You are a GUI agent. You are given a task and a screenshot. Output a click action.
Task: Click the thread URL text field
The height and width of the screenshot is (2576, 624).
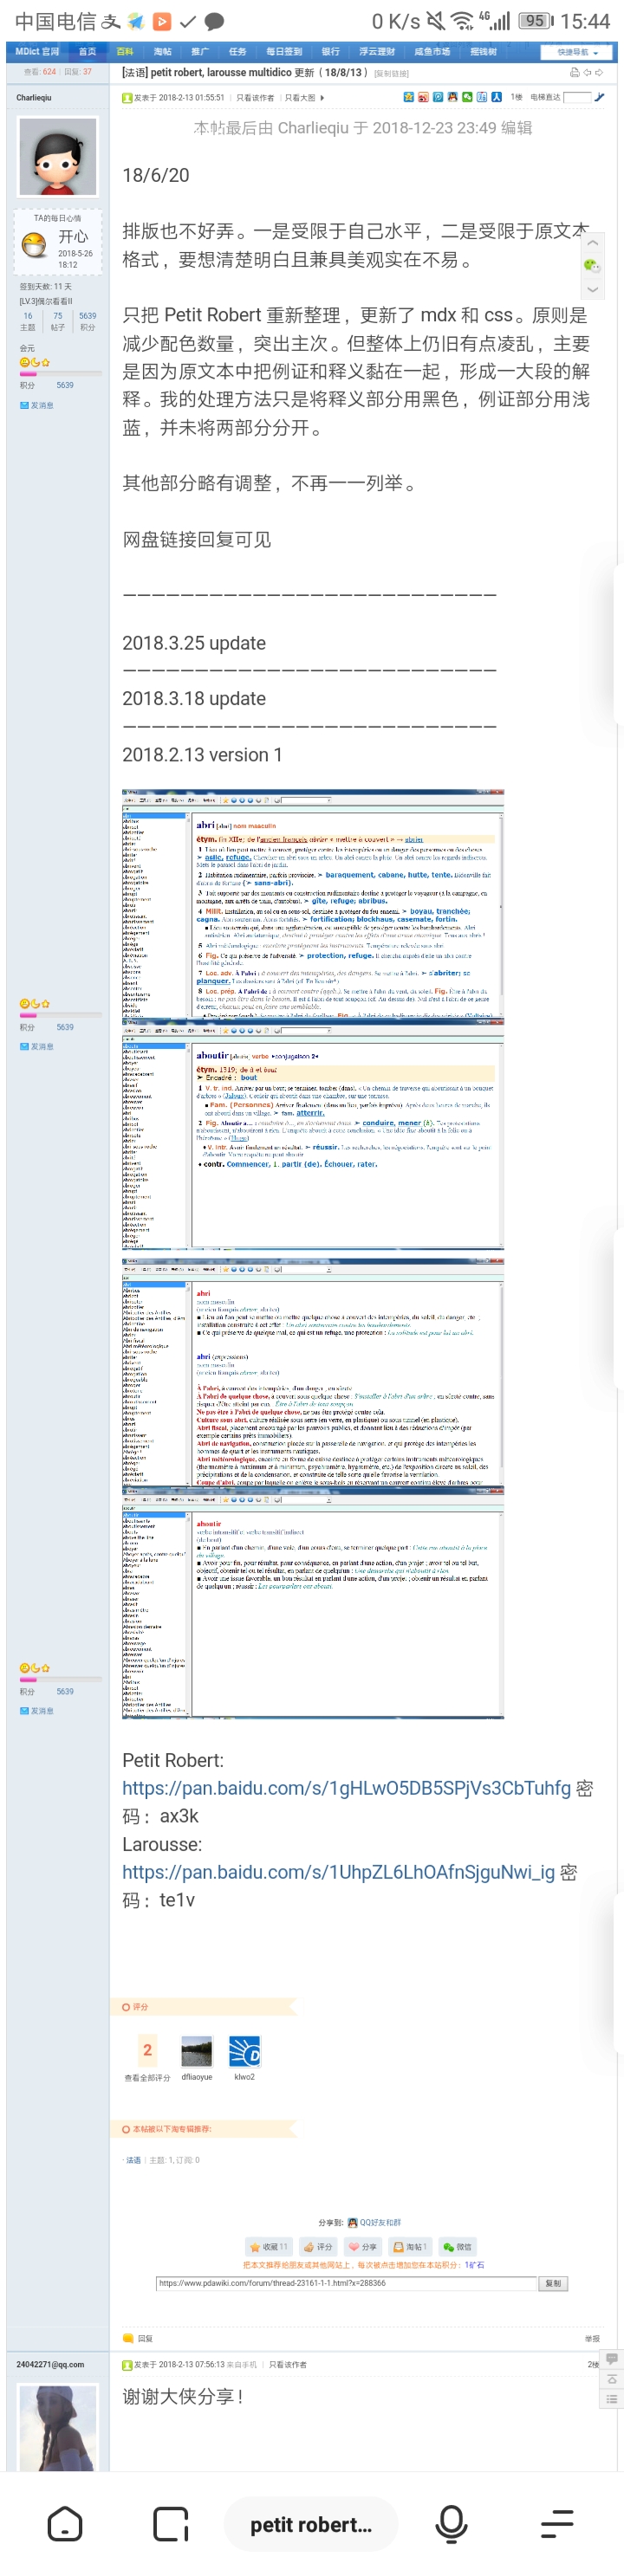tap(345, 2283)
